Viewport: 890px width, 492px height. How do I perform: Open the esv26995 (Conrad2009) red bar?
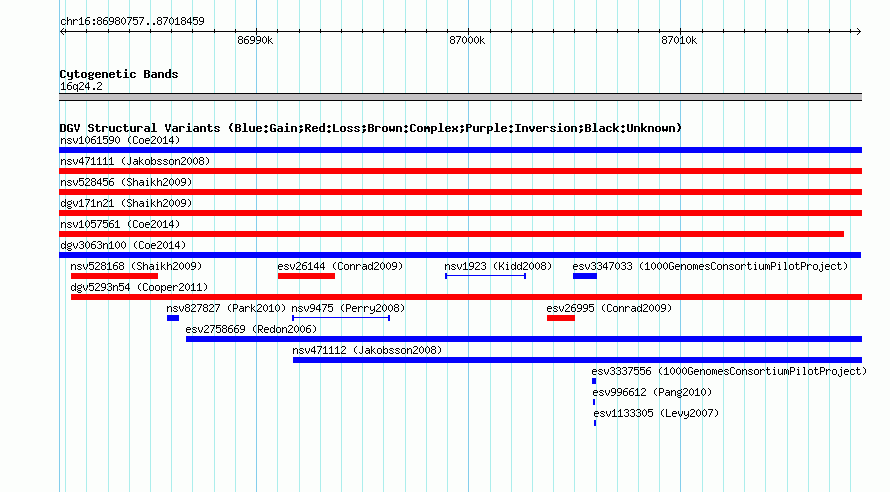(x=561, y=318)
